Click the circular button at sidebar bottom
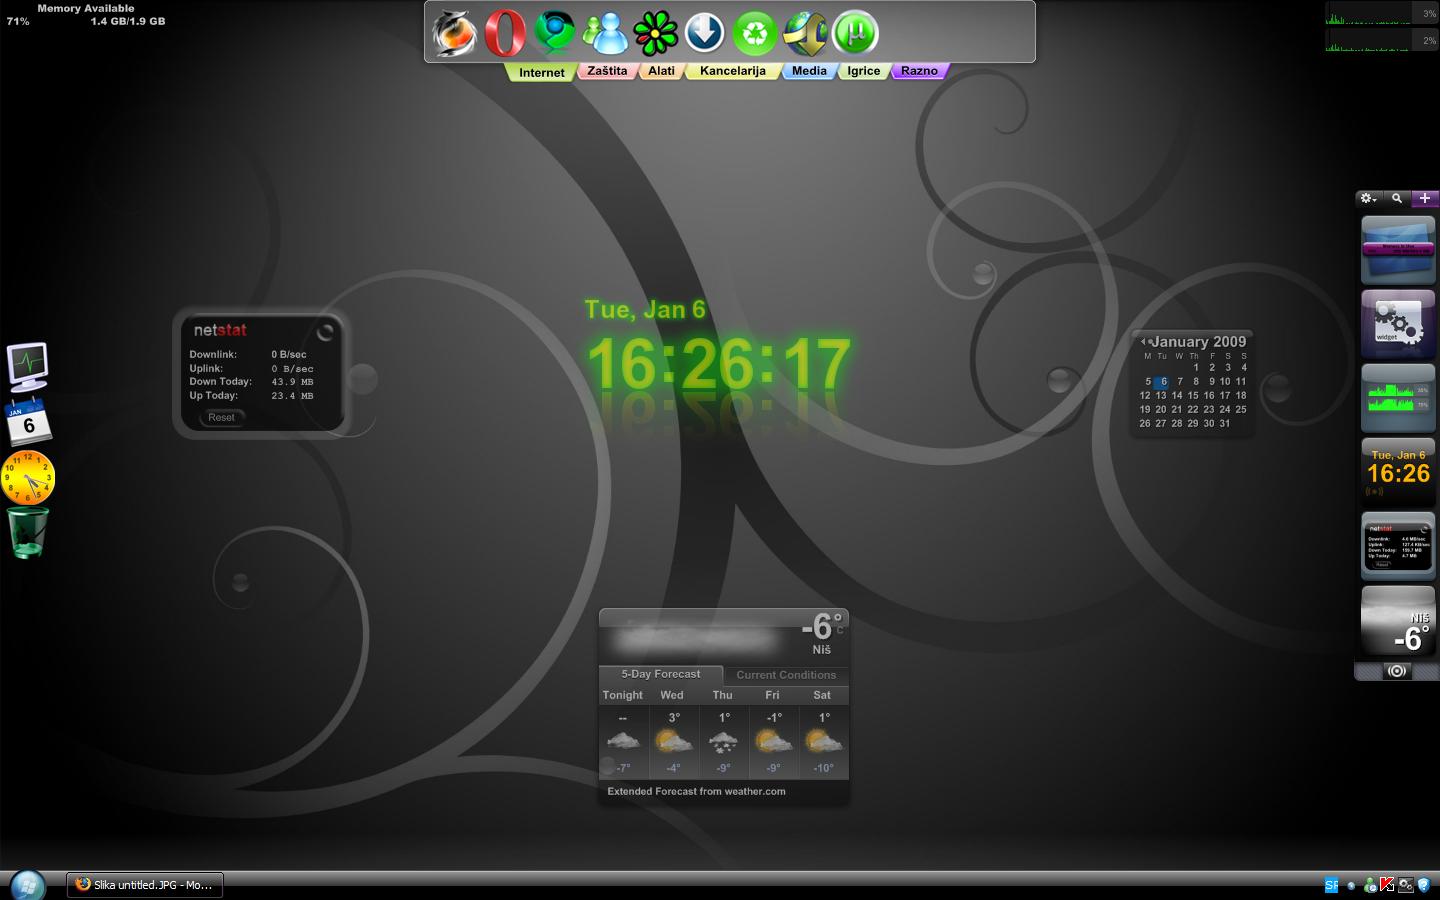The width and height of the screenshot is (1440, 900). pyautogui.click(x=1397, y=671)
